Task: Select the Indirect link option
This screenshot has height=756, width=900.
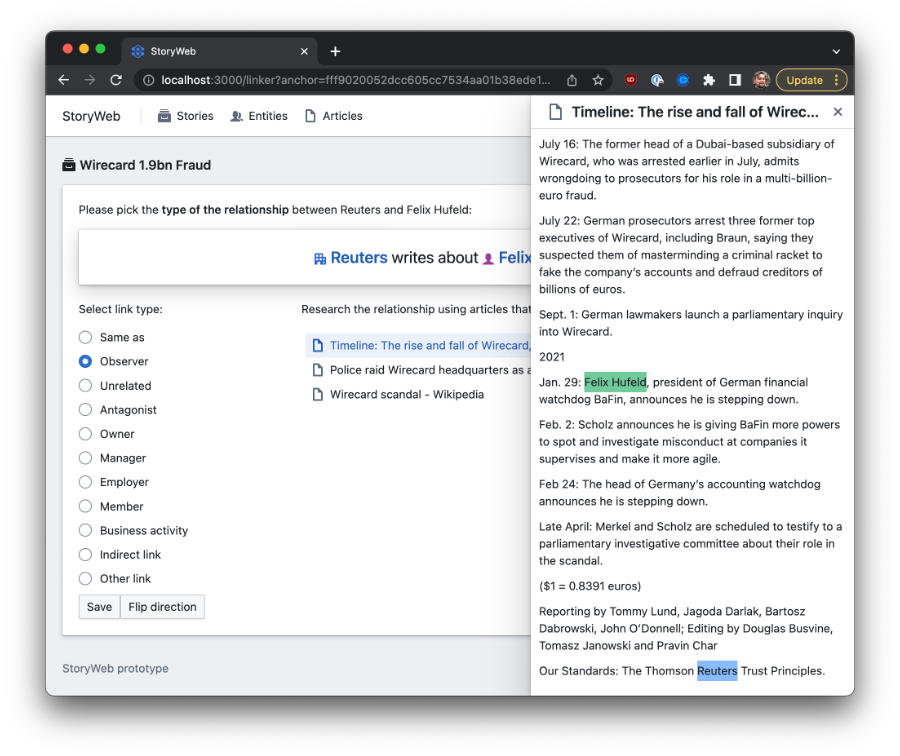Action: pyautogui.click(x=86, y=555)
